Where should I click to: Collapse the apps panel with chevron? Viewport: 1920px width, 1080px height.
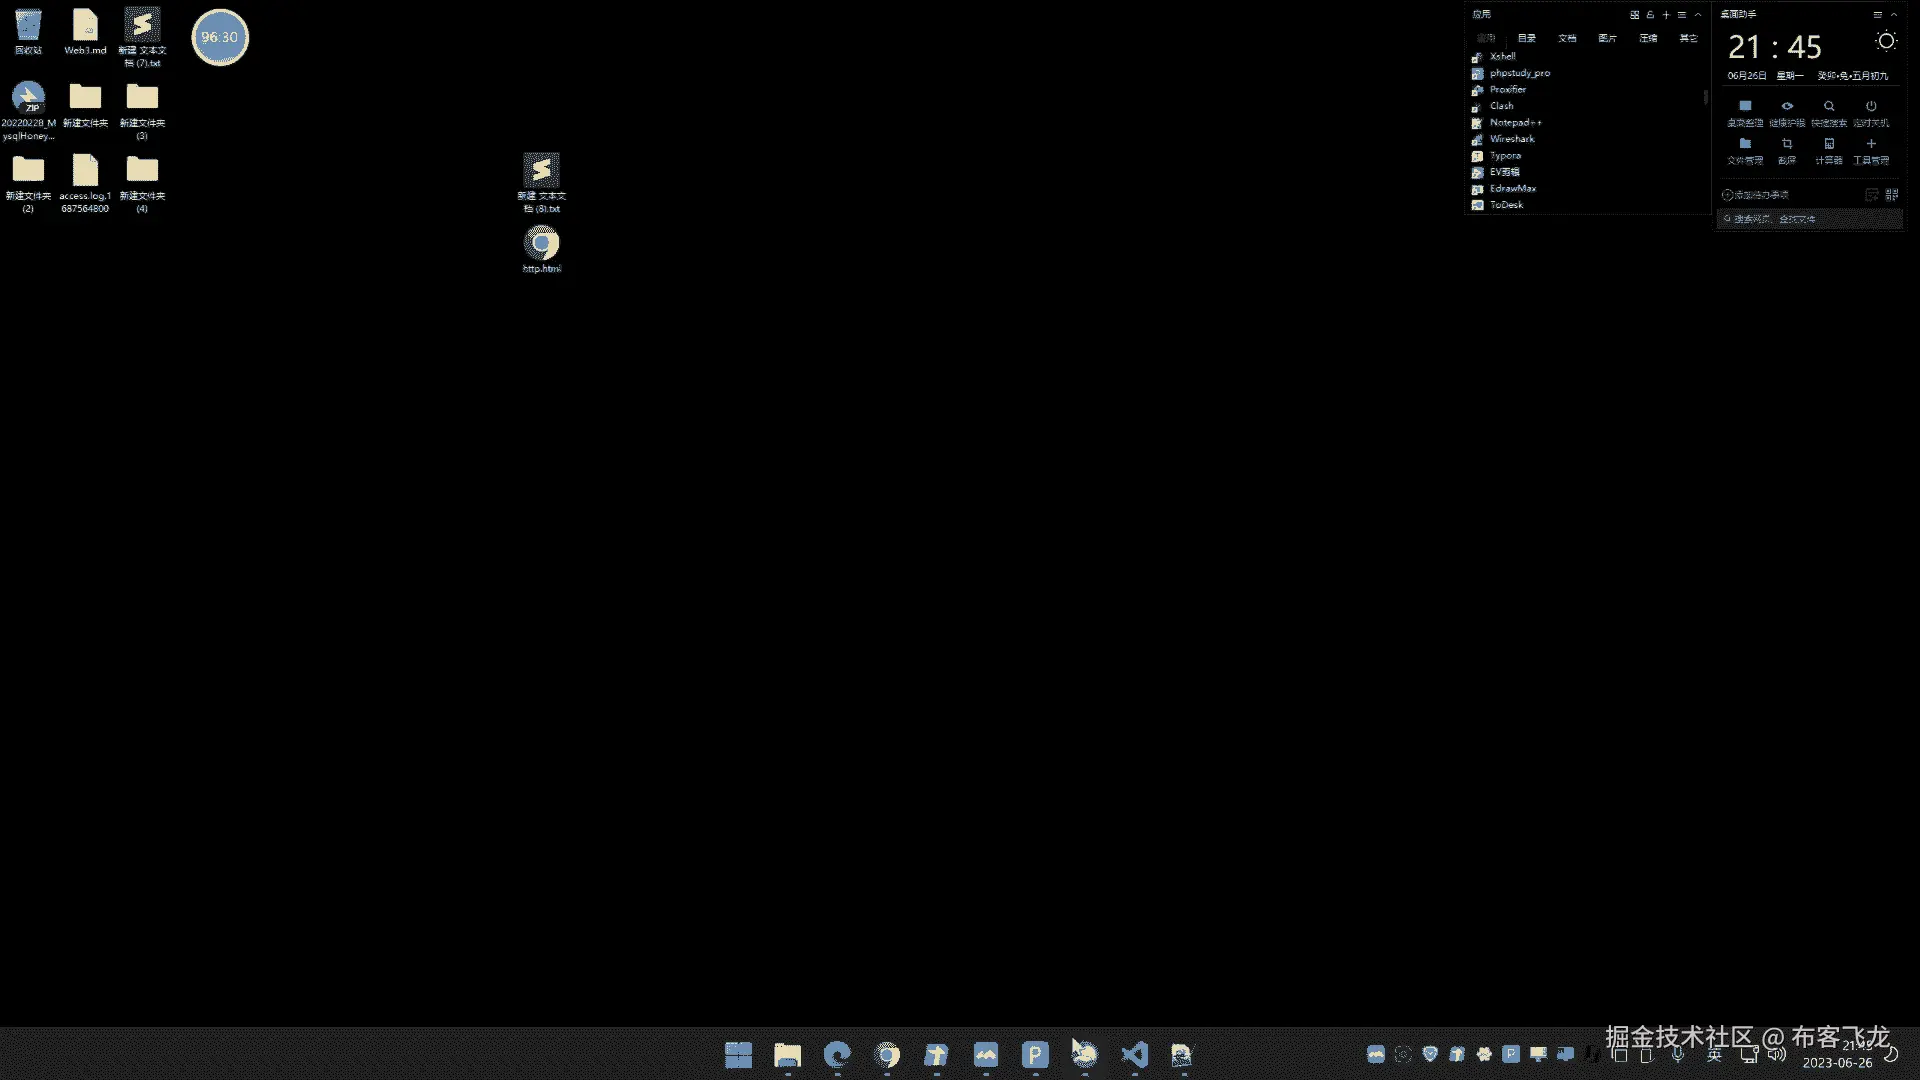(1698, 15)
